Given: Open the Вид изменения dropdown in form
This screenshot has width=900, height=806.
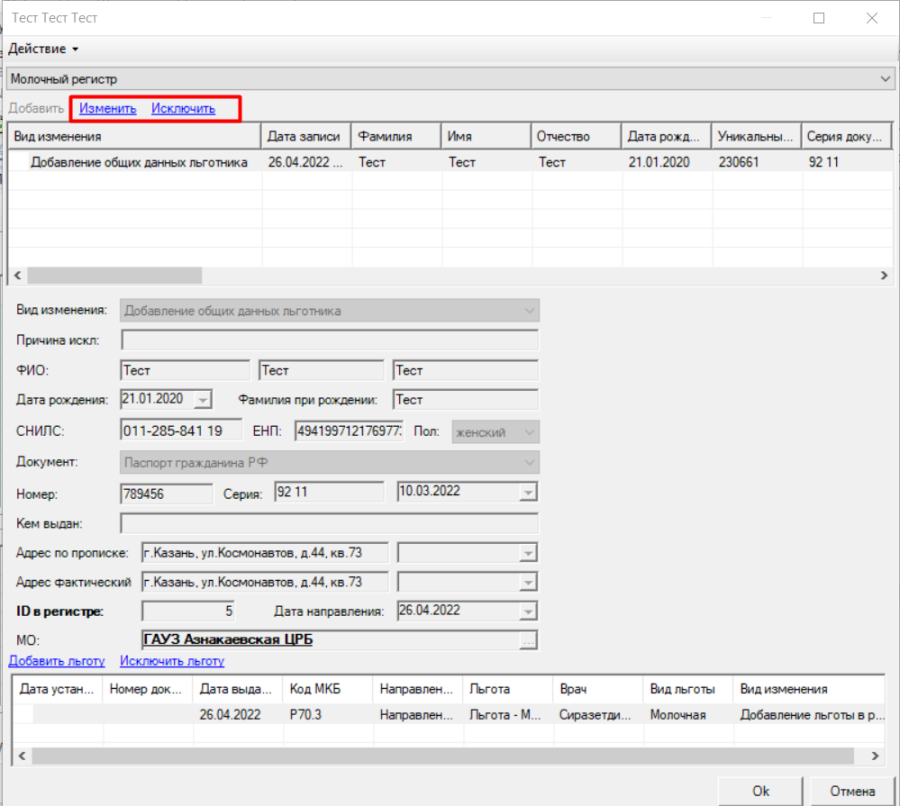Looking at the screenshot, I should click(x=529, y=311).
